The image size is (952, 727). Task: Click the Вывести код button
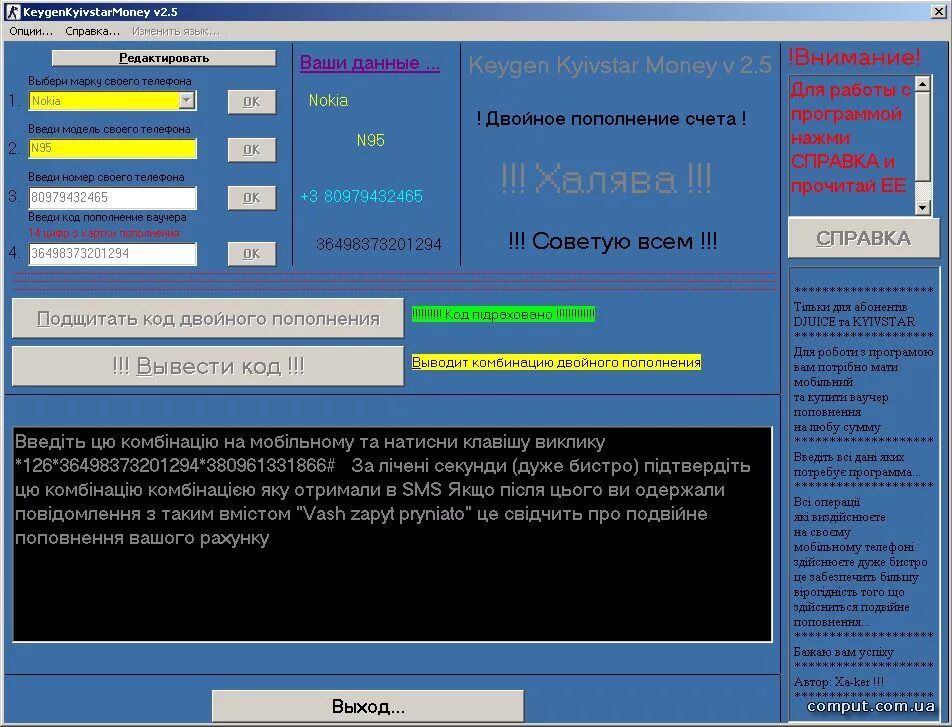pos(205,366)
